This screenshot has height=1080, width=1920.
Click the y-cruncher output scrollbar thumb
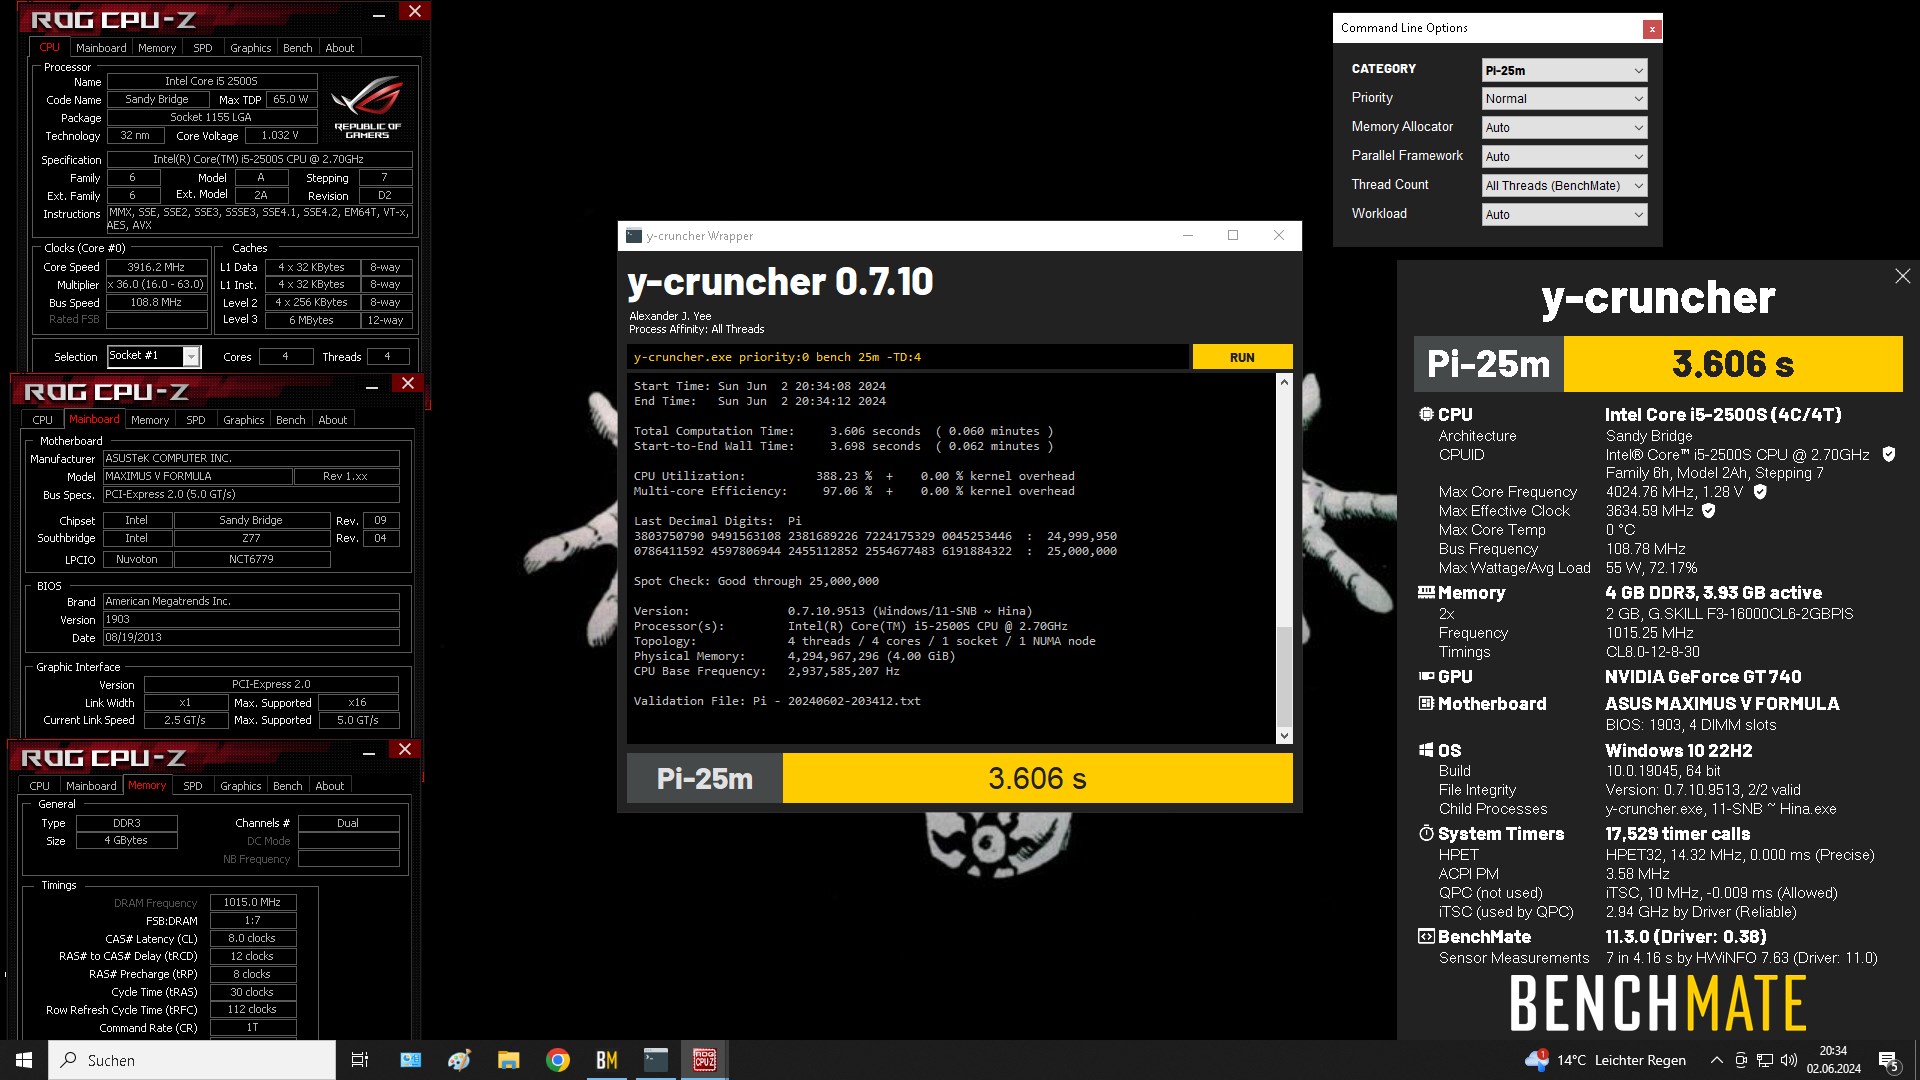click(1284, 675)
